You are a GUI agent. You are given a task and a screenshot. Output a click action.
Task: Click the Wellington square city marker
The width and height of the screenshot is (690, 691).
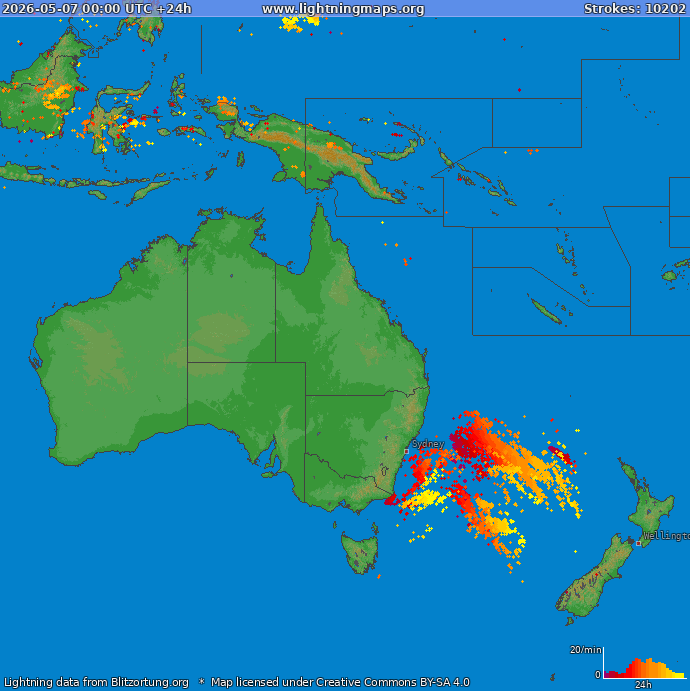coord(638,543)
